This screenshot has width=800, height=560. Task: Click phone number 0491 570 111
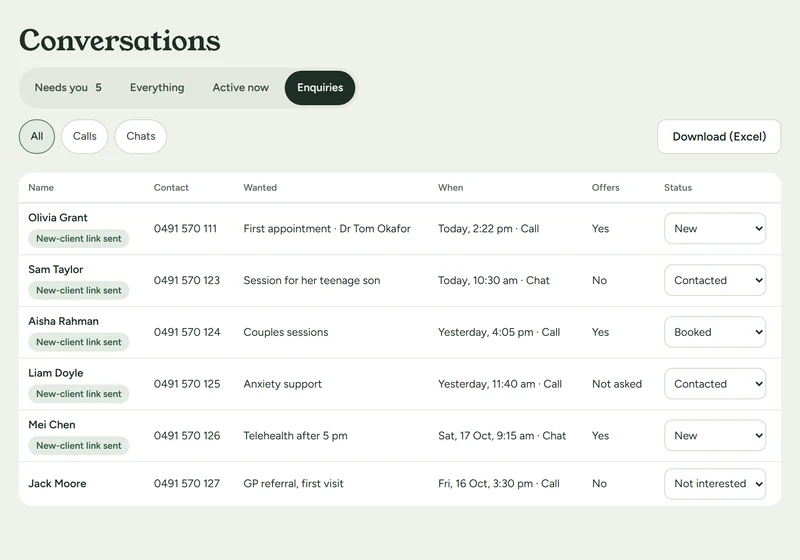point(185,228)
